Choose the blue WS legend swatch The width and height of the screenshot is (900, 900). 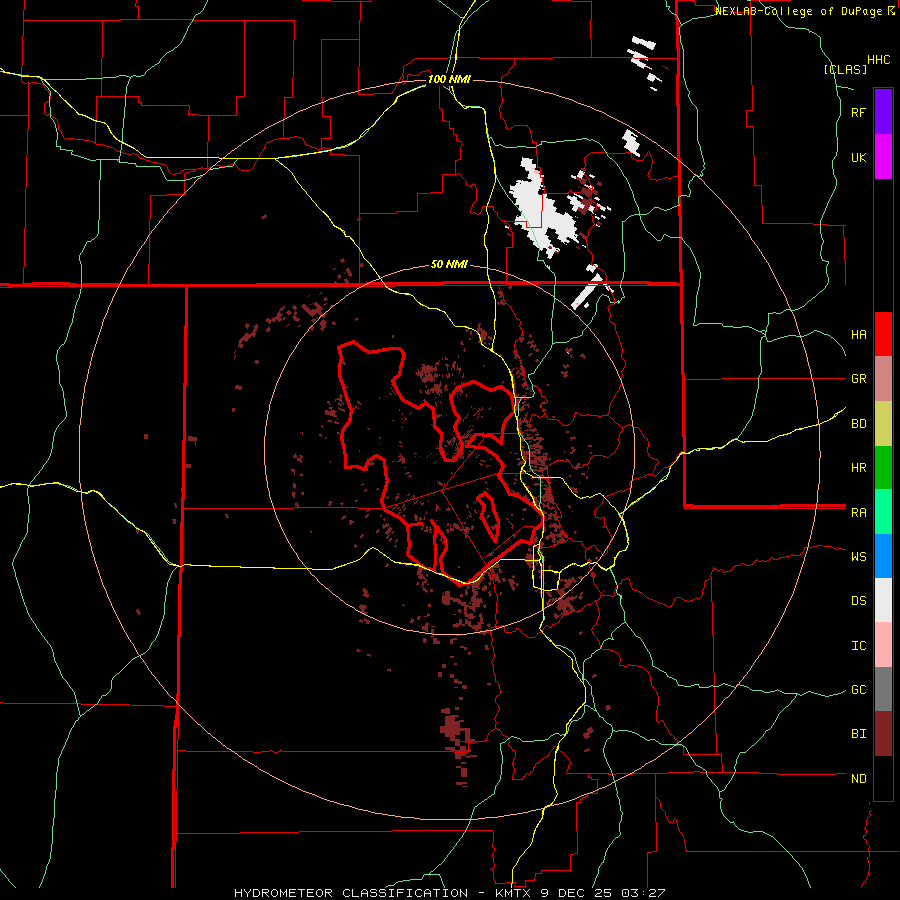(x=883, y=556)
